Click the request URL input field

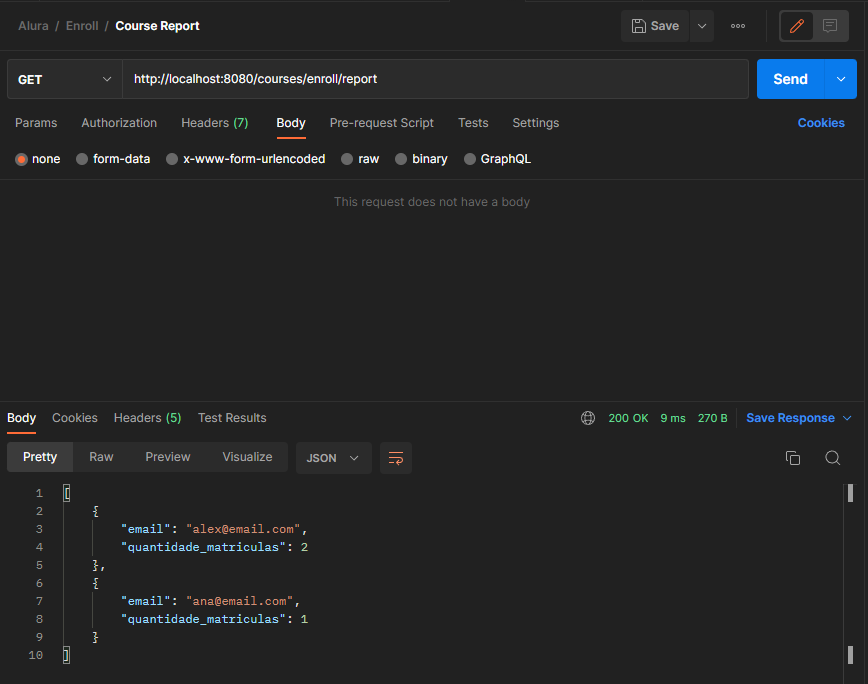(x=435, y=79)
